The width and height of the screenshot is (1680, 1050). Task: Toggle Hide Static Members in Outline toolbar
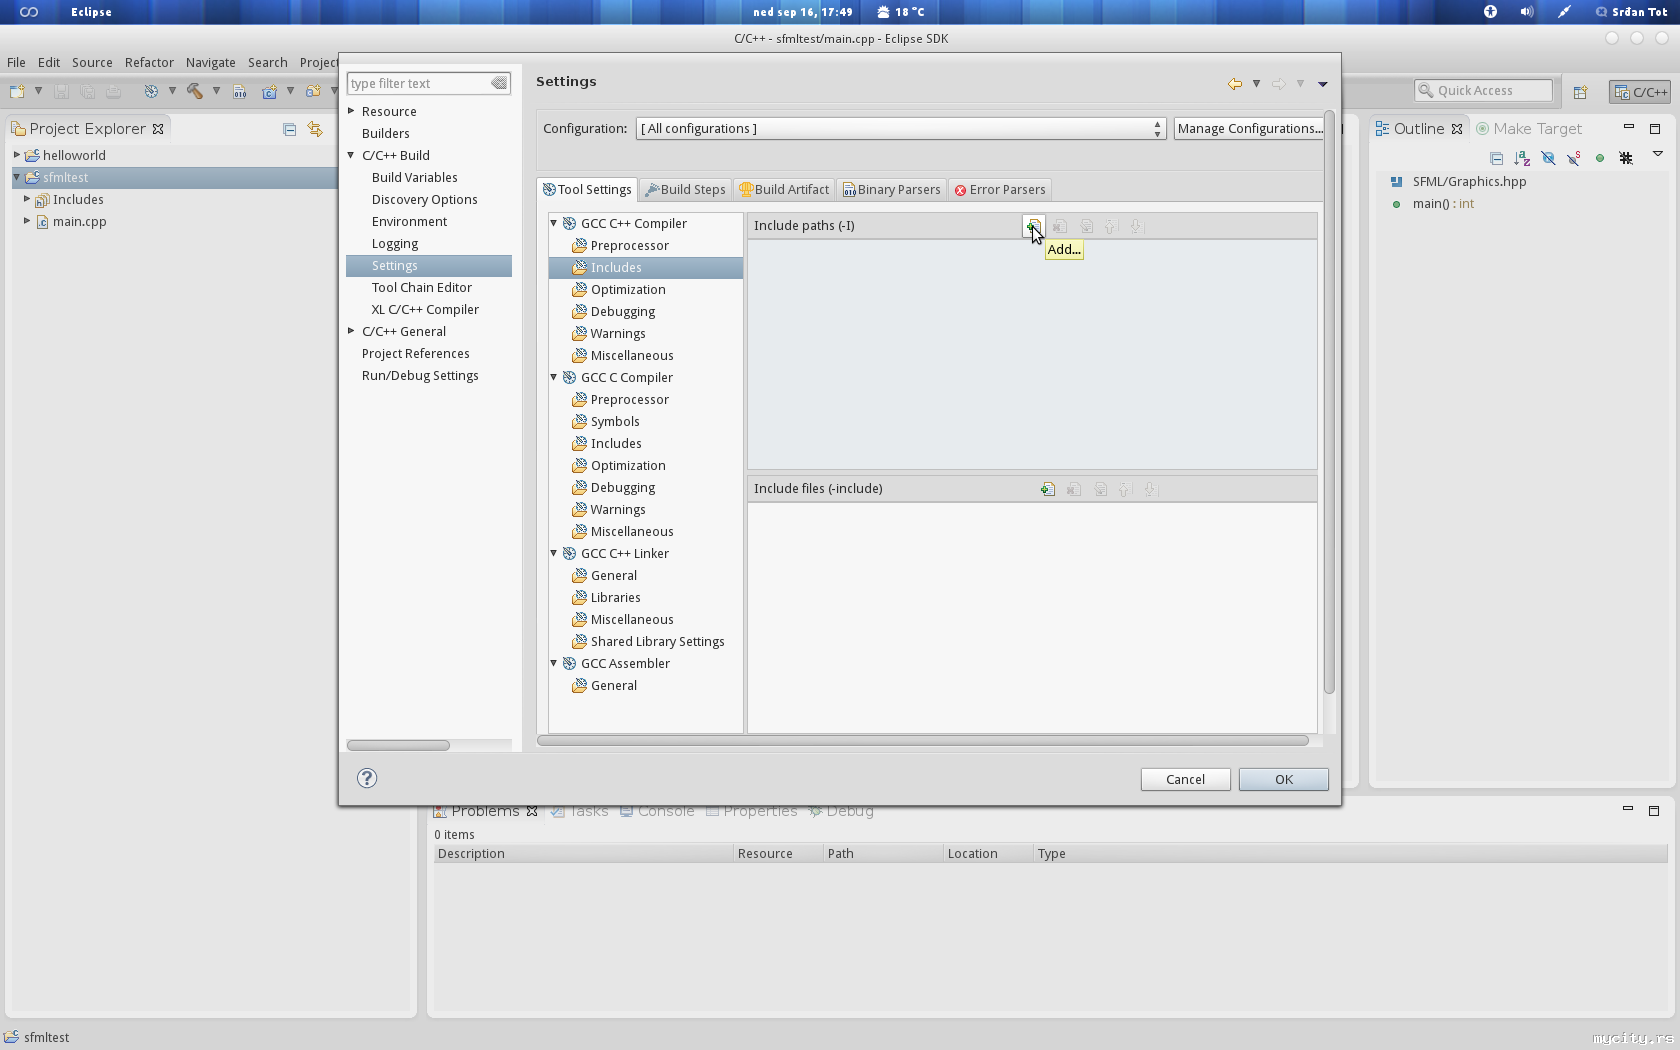1574,158
